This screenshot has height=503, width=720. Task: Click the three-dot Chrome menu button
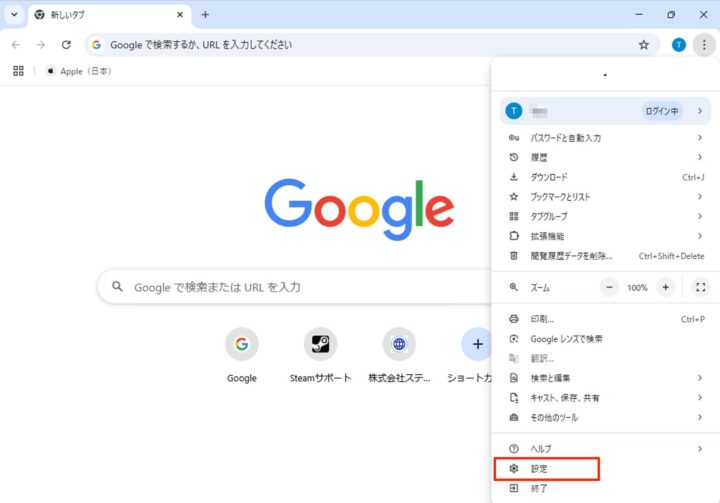tap(704, 45)
